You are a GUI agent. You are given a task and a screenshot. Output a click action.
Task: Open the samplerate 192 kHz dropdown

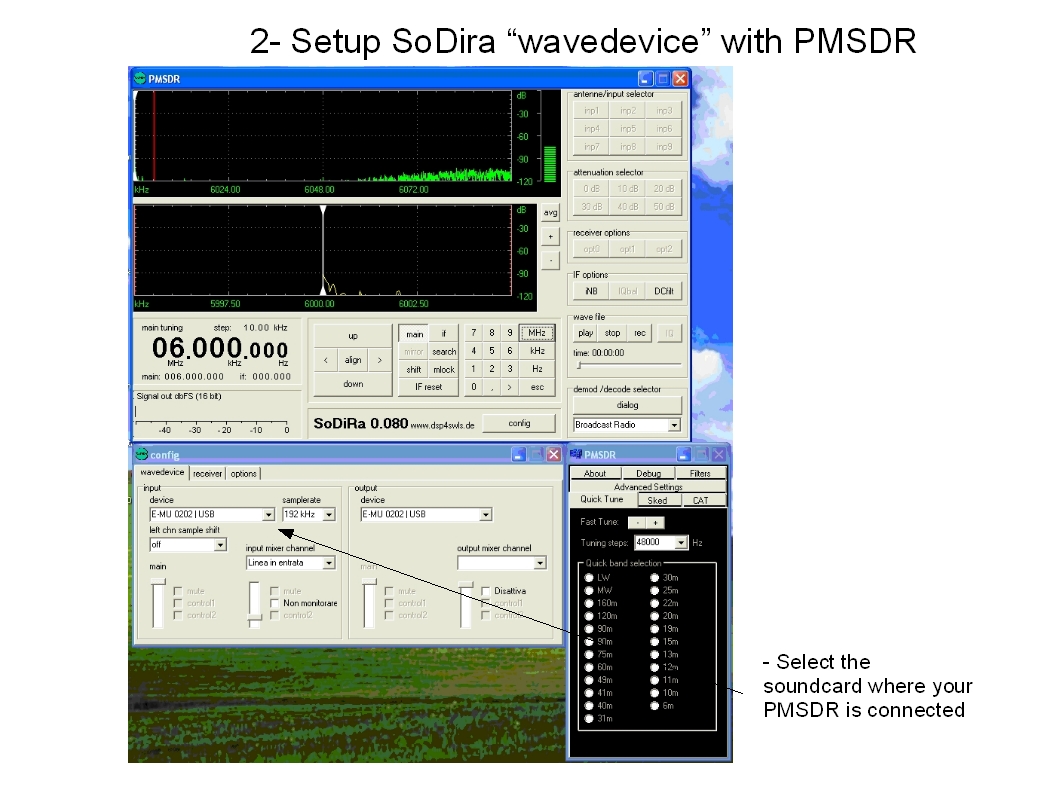click(329, 515)
